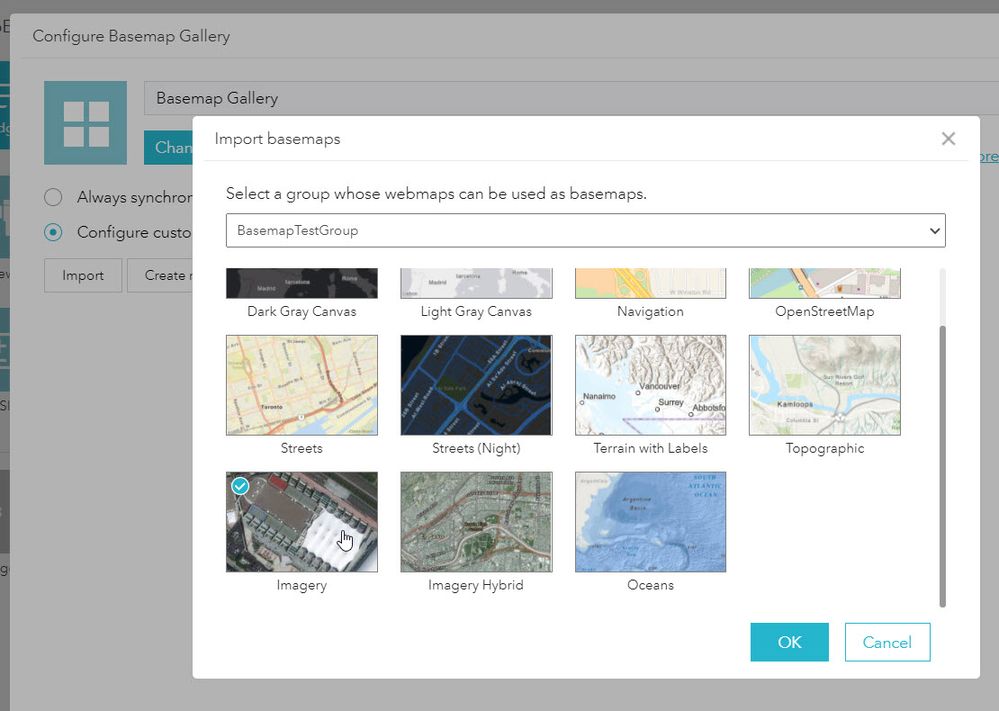
Task: Click the Dark Gray Canvas label
Action: (x=302, y=312)
